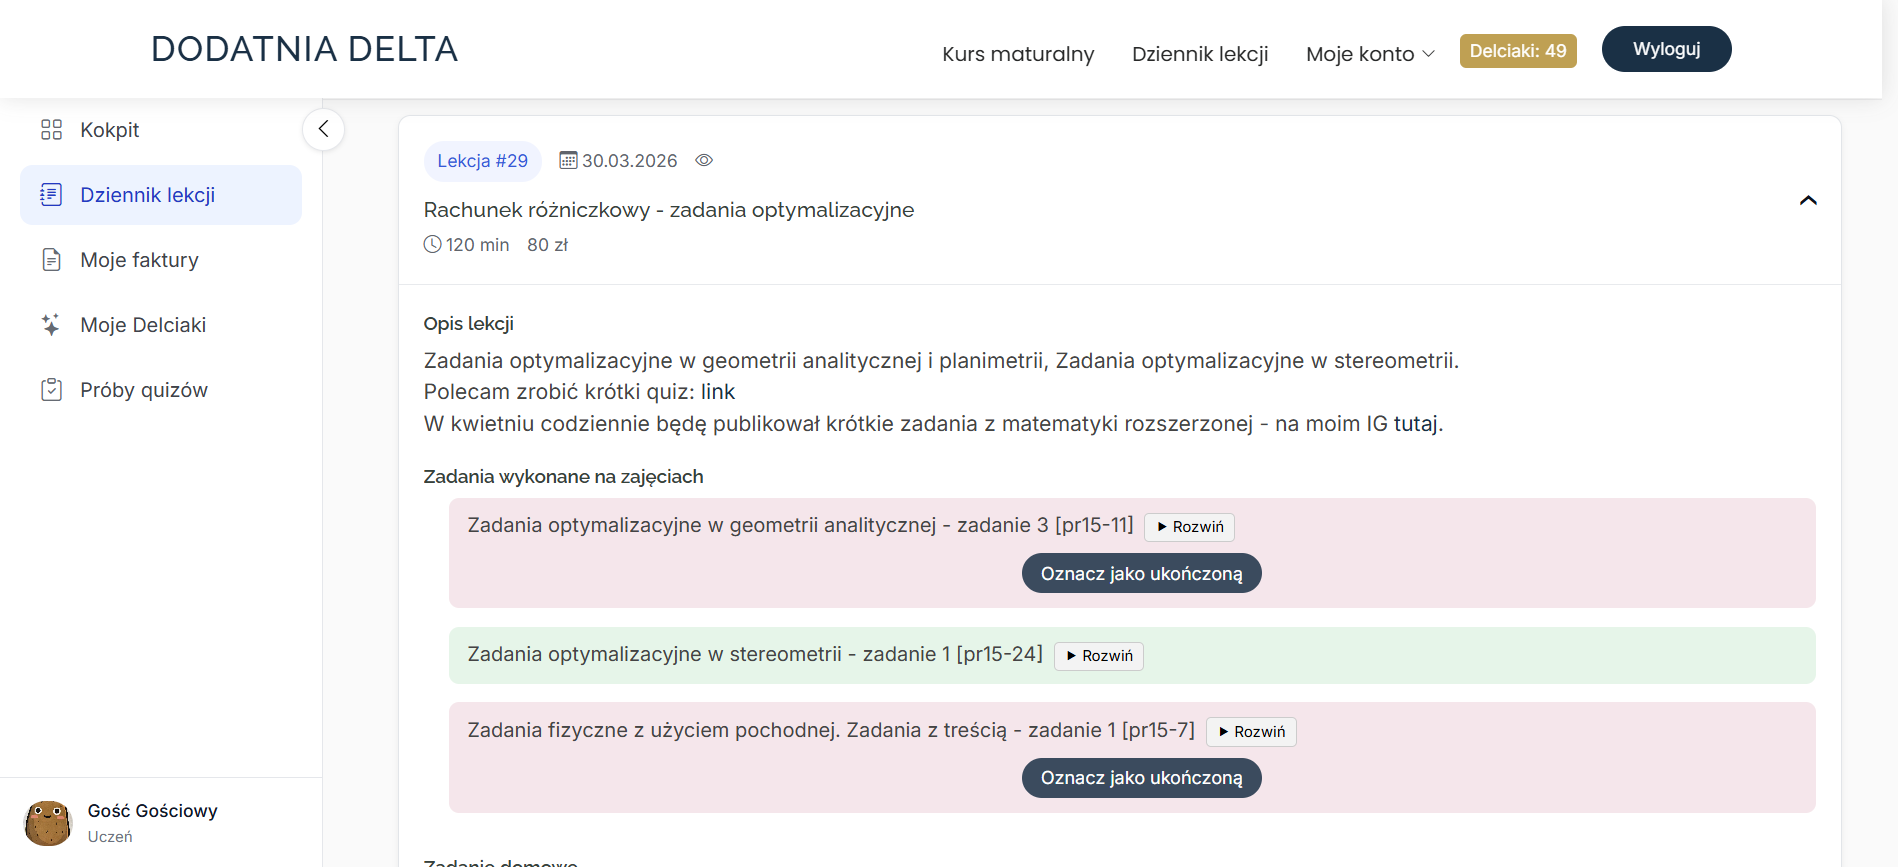Open Kurs maturalny in the top menu

1018,54
